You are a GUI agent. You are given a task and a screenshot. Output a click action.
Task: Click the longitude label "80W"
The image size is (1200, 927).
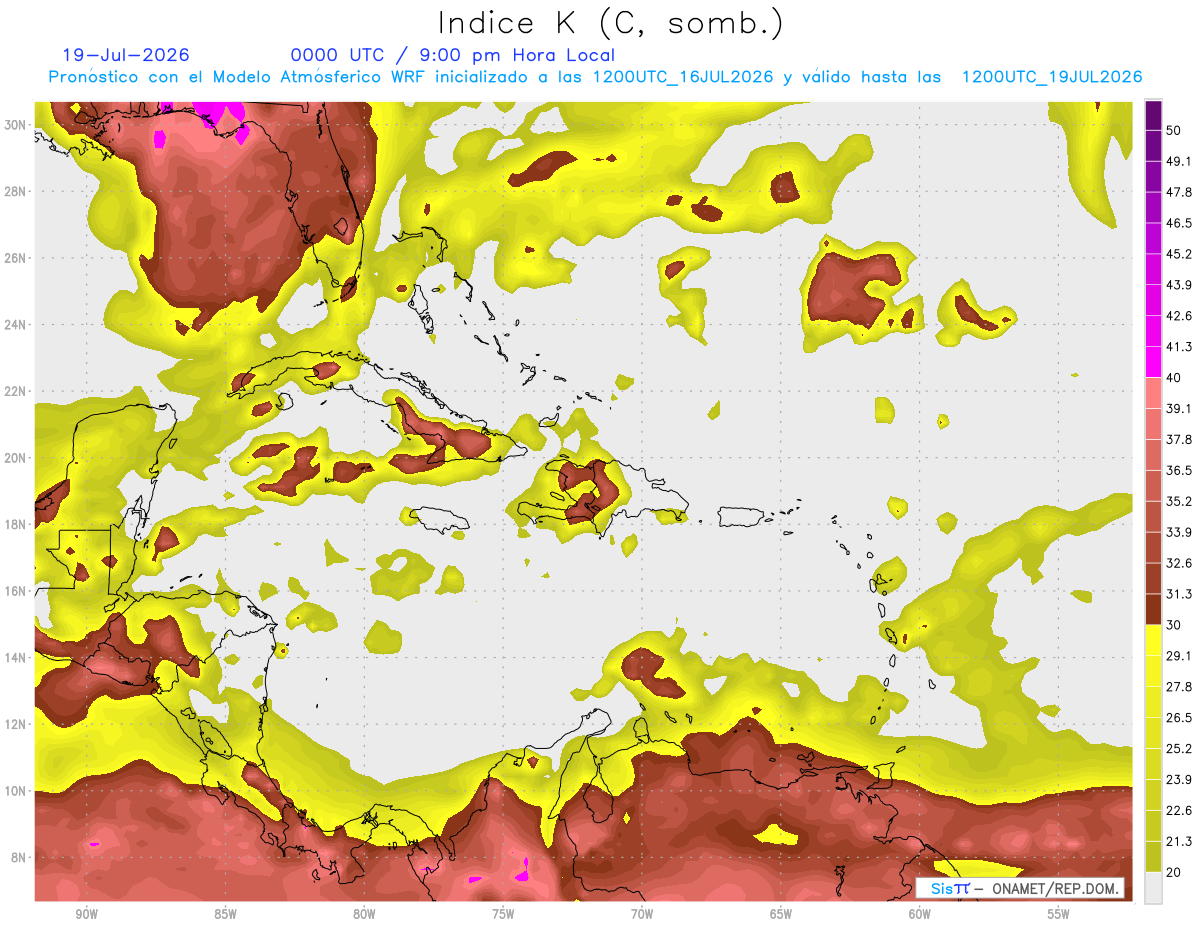[364, 914]
